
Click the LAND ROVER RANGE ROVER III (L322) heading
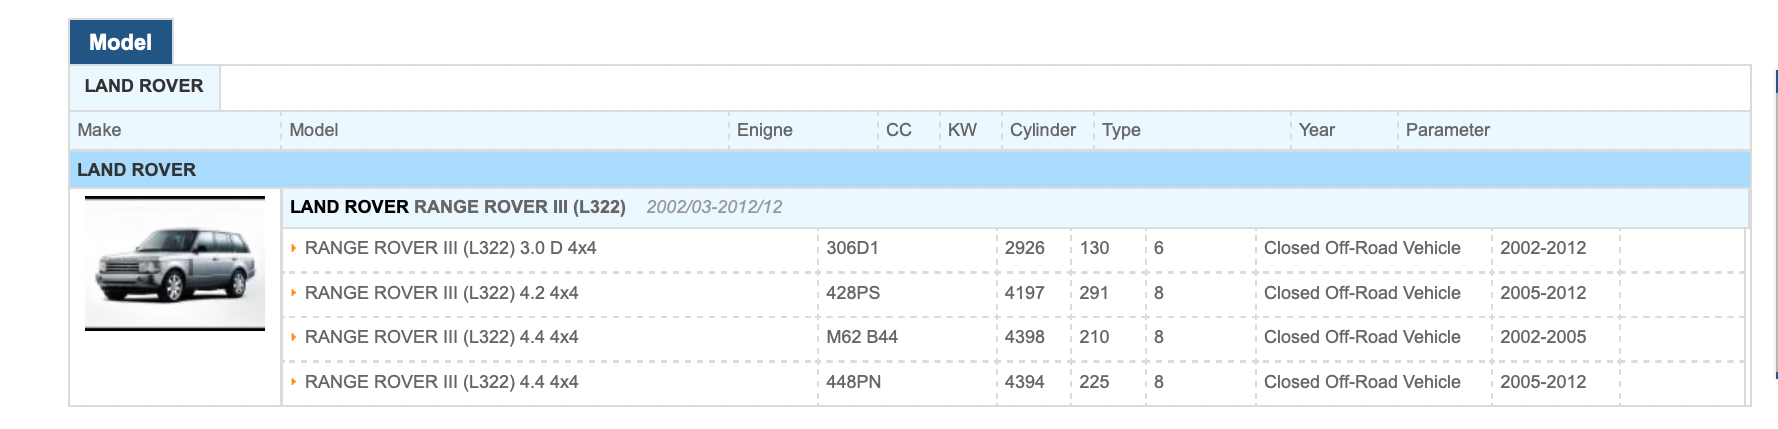tap(457, 207)
